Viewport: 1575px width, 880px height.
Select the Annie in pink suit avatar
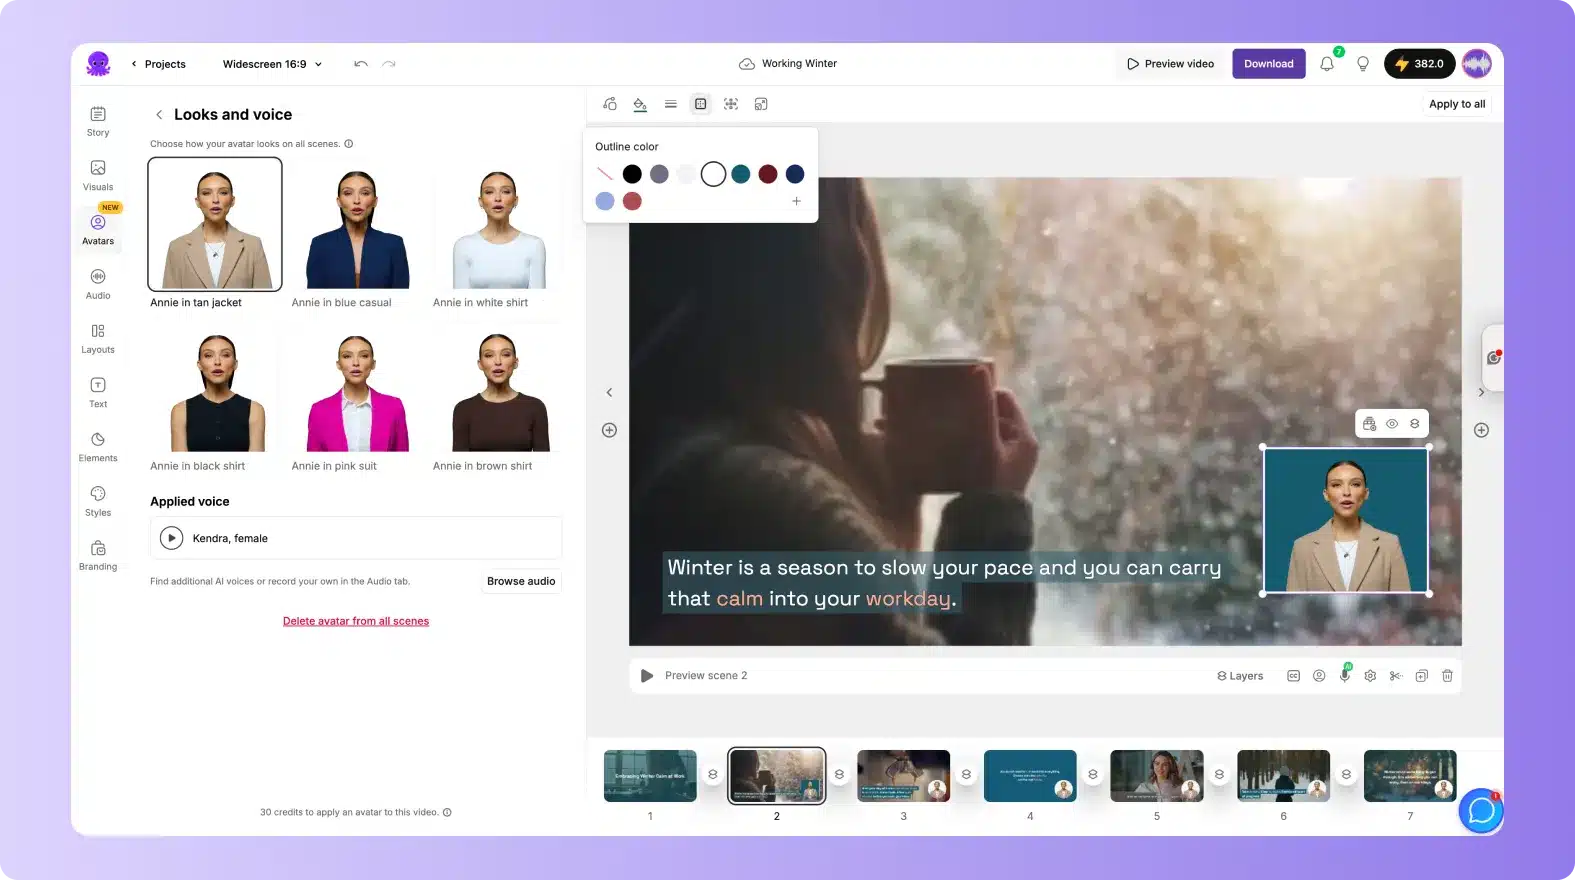pyautogui.click(x=356, y=393)
